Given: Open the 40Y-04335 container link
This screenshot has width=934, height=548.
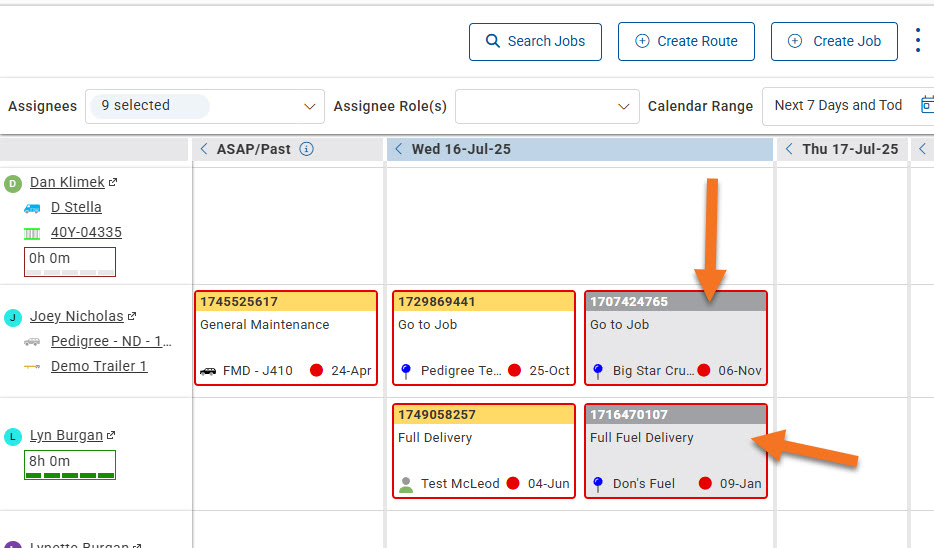Looking at the screenshot, I should coord(86,232).
